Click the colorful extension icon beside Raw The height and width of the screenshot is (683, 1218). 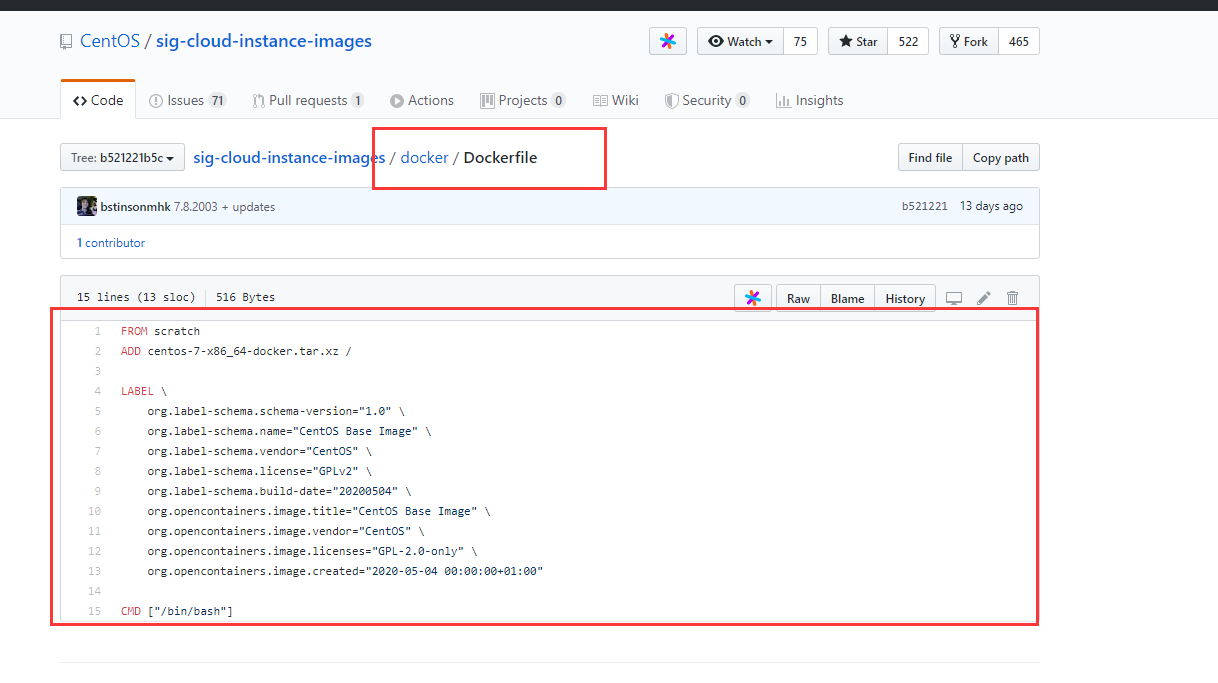click(x=753, y=298)
